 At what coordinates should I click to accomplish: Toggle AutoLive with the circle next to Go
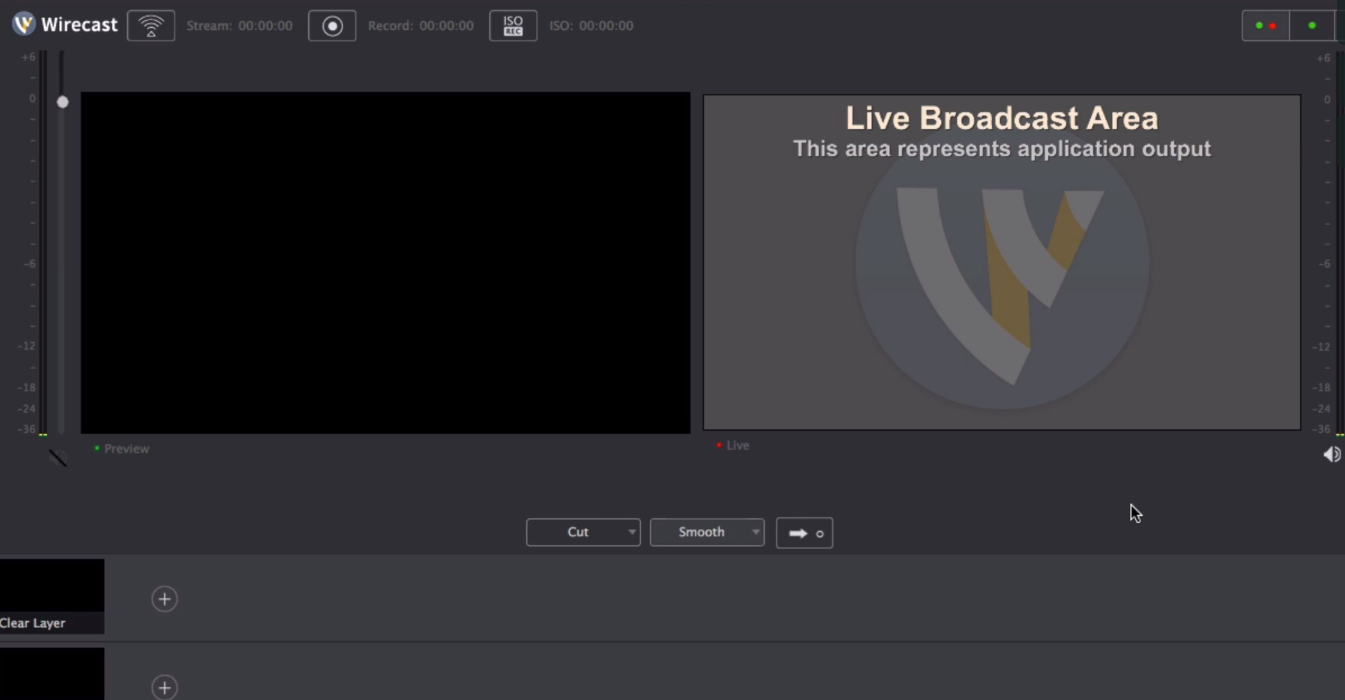tap(820, 533)
